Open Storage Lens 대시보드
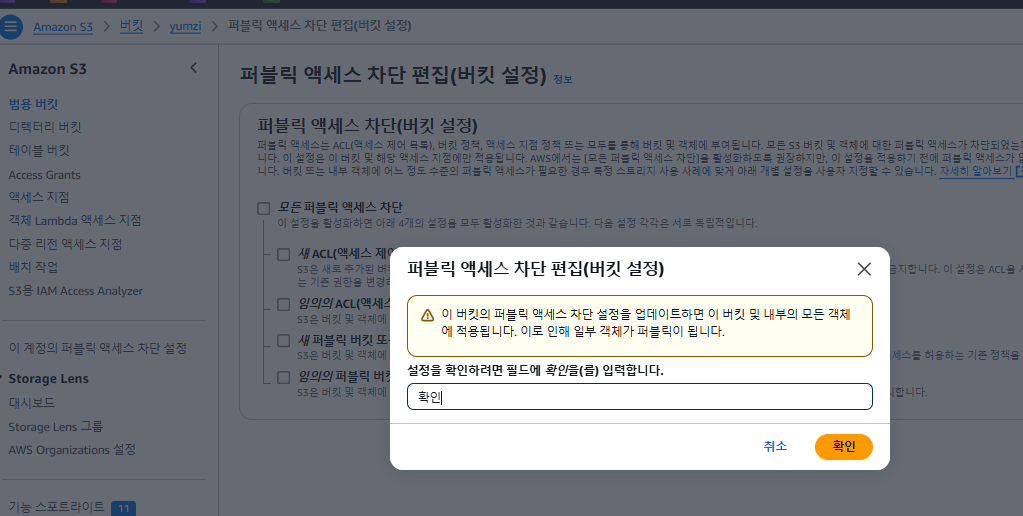The height and width of the screenshot is (516, 1023). (x=32, y=403)
